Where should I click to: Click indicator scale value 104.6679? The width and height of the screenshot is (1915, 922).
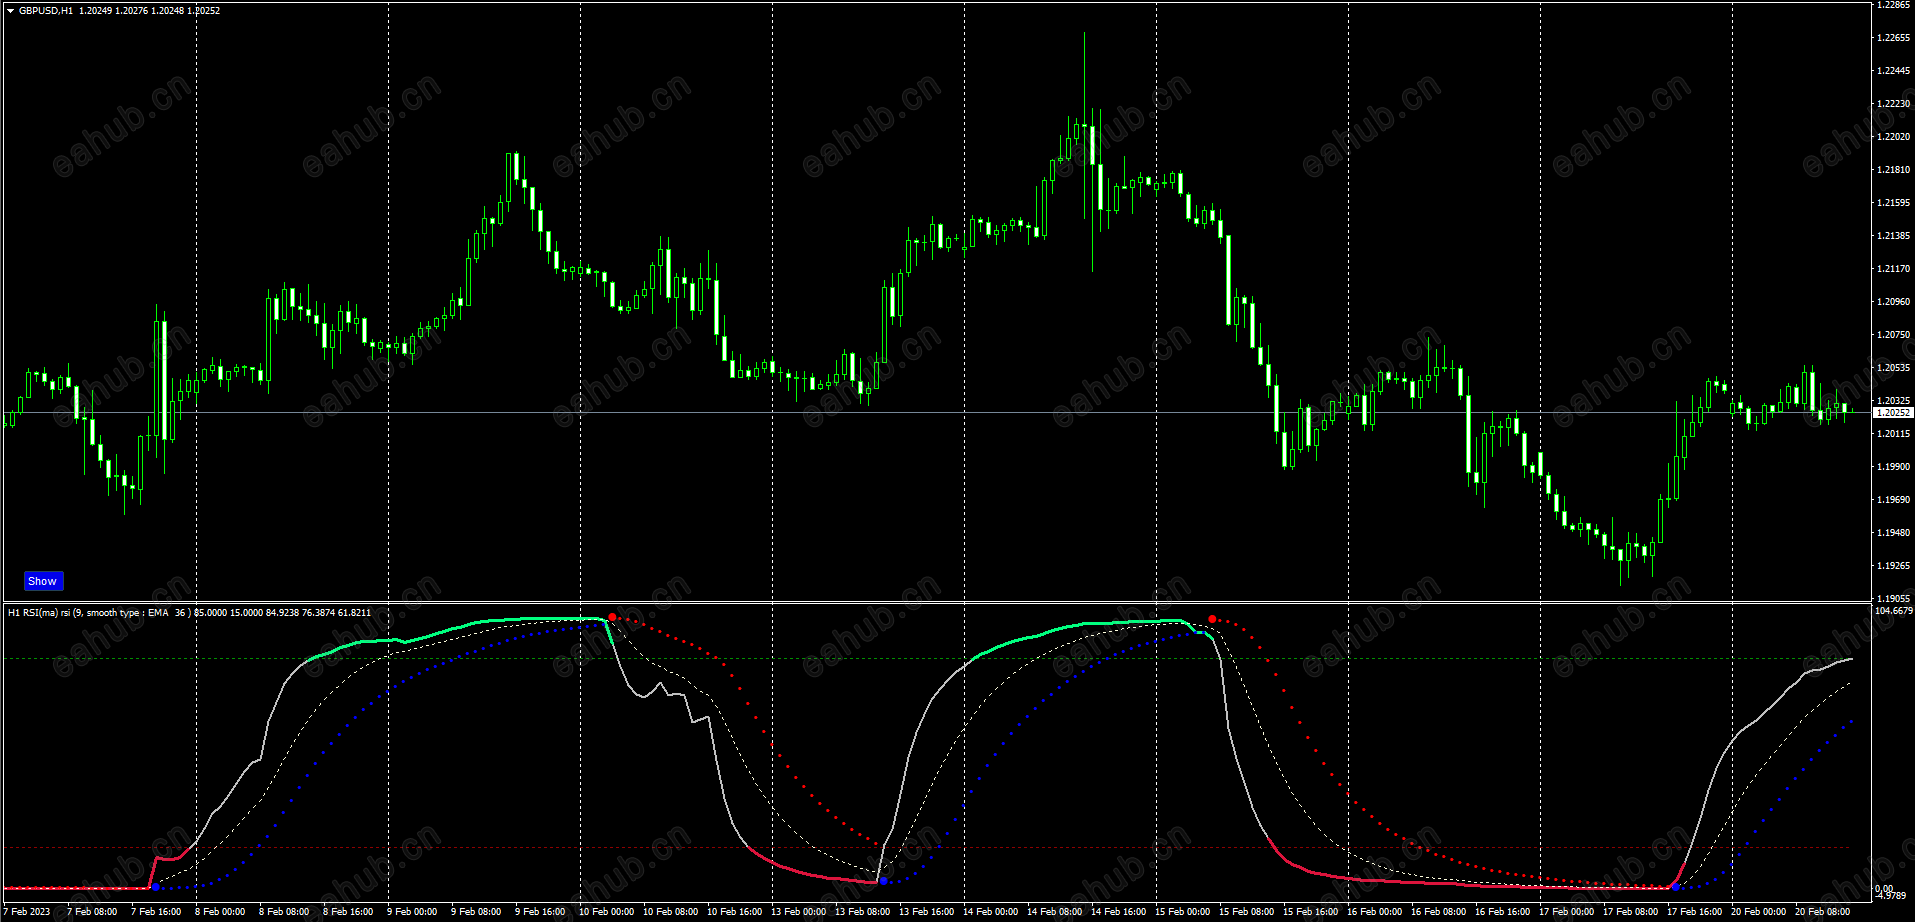click(x=1894, y=611)
